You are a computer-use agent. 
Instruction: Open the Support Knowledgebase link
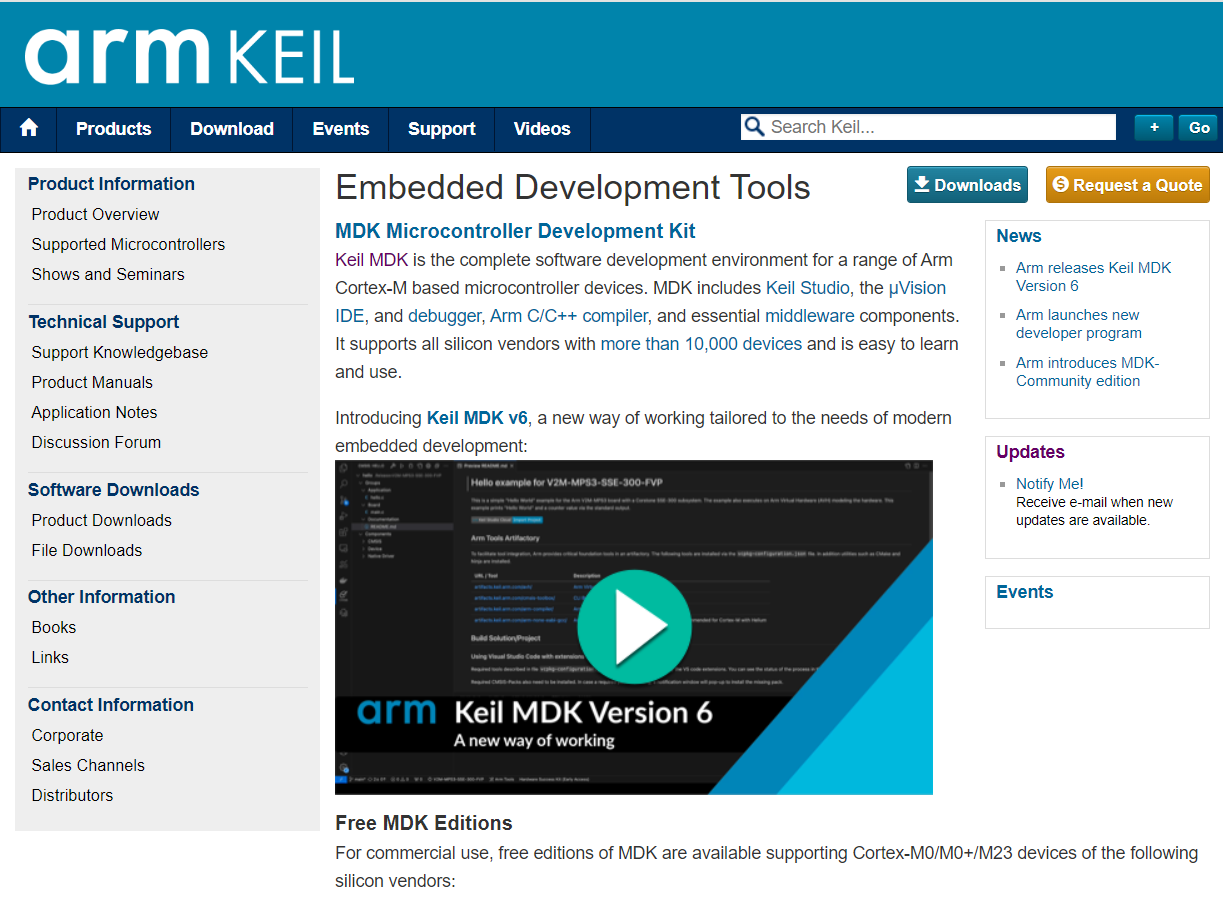tap(119, 352)
